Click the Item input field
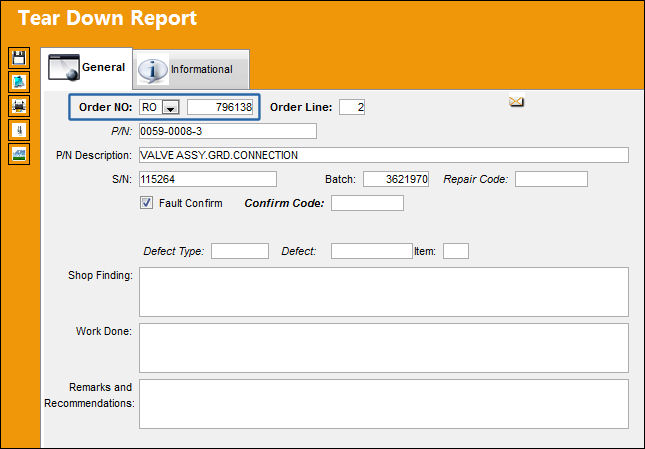The height and width of the screenshot is (449, 645). click(456, 251)
